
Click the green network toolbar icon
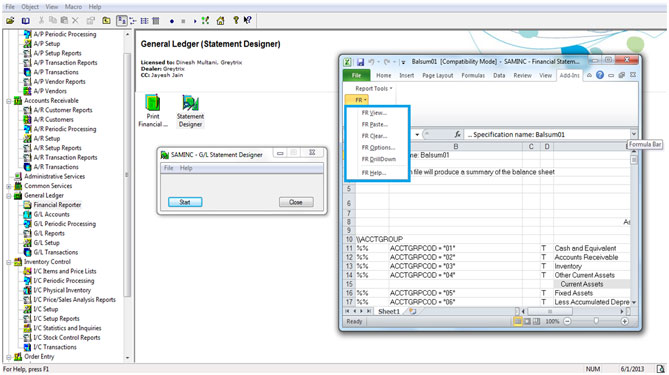[x=206, y=20]
